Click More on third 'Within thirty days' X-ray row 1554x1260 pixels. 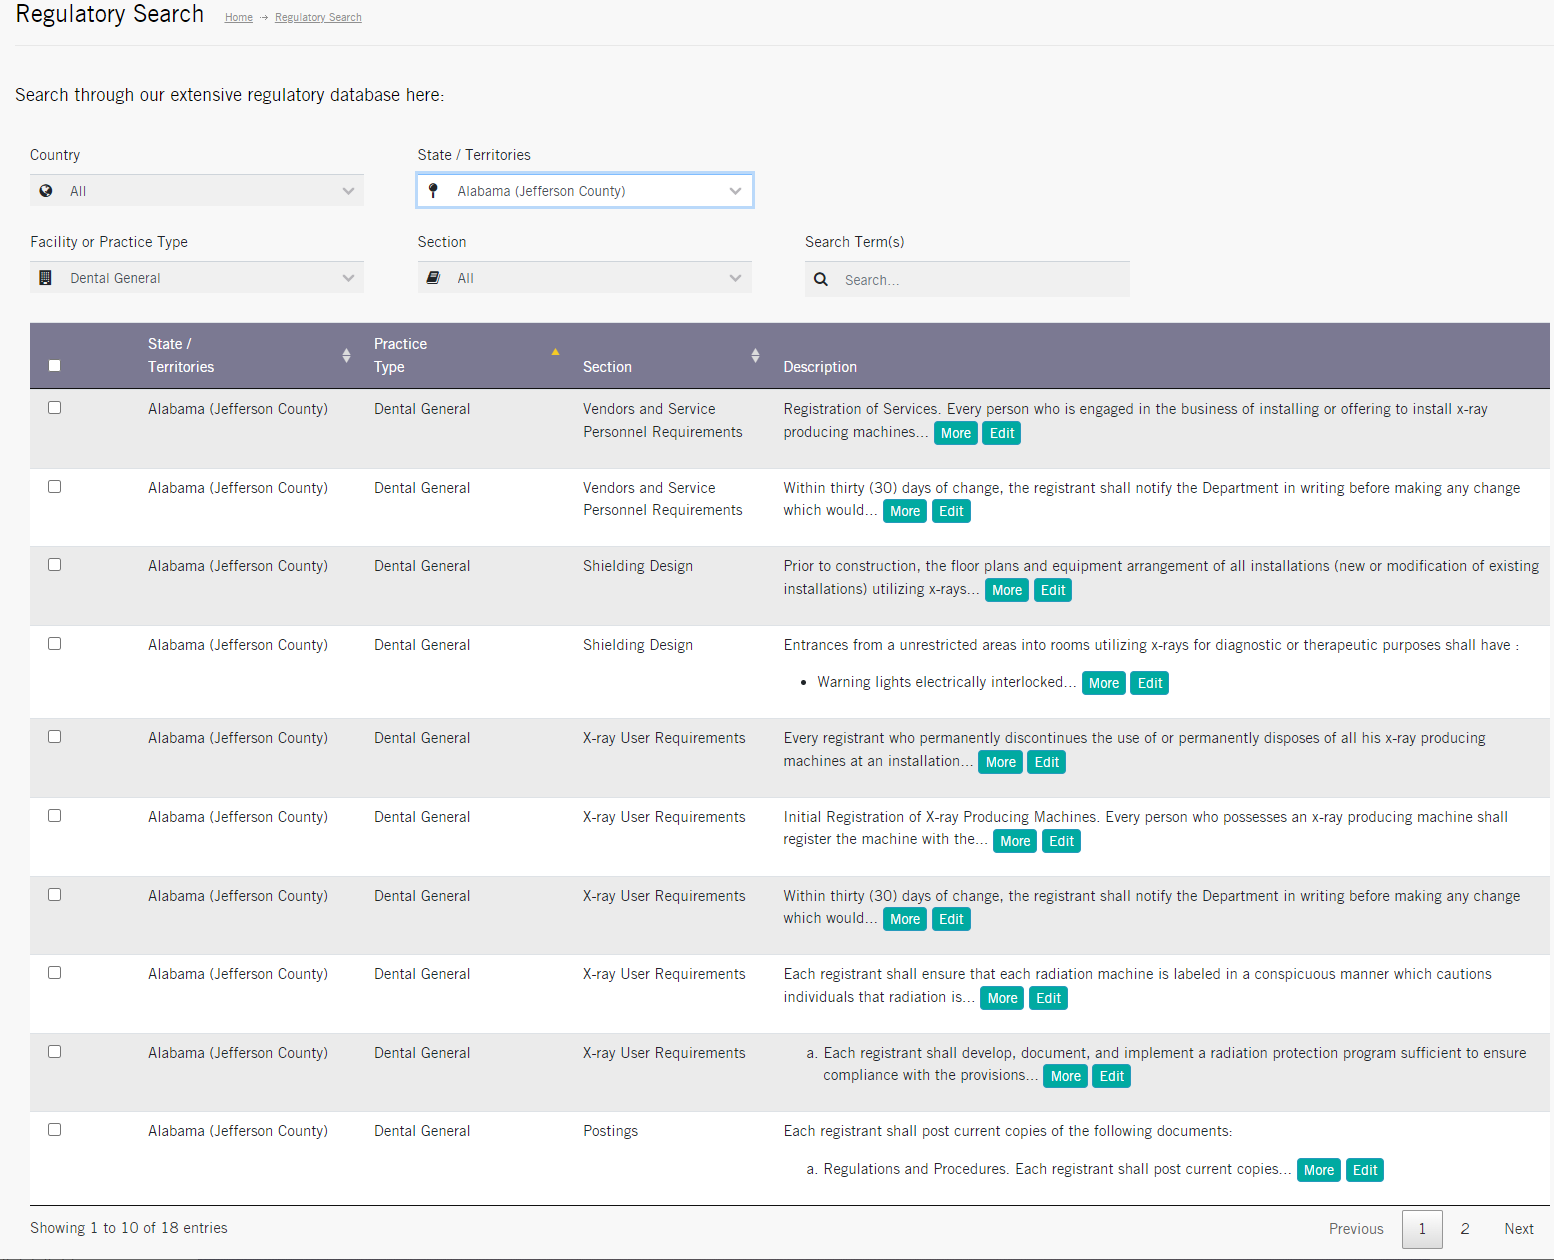tap(905, 919)
